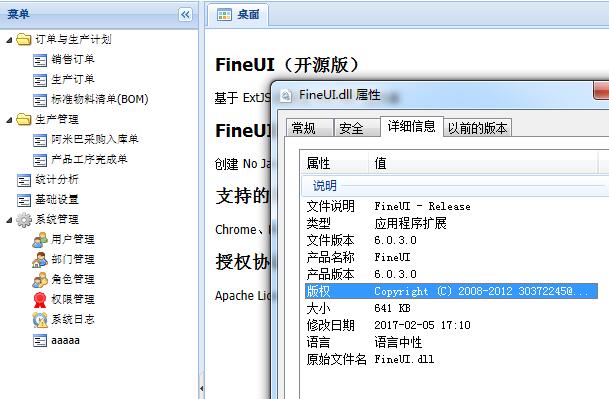Click icon beside 产品工序完成单

pos(40,160)
